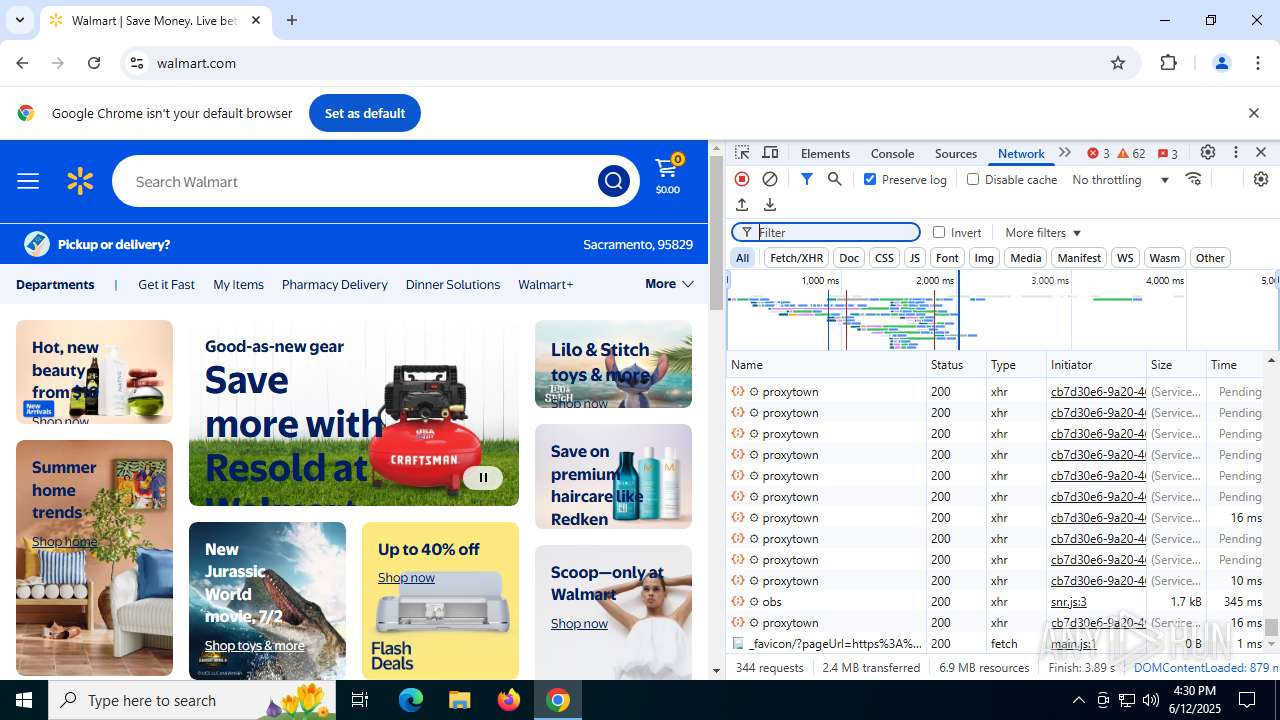Viewport: 1280px width, 720px height.
Task: Open No throttling dropdown
Action: (1120, 179)
